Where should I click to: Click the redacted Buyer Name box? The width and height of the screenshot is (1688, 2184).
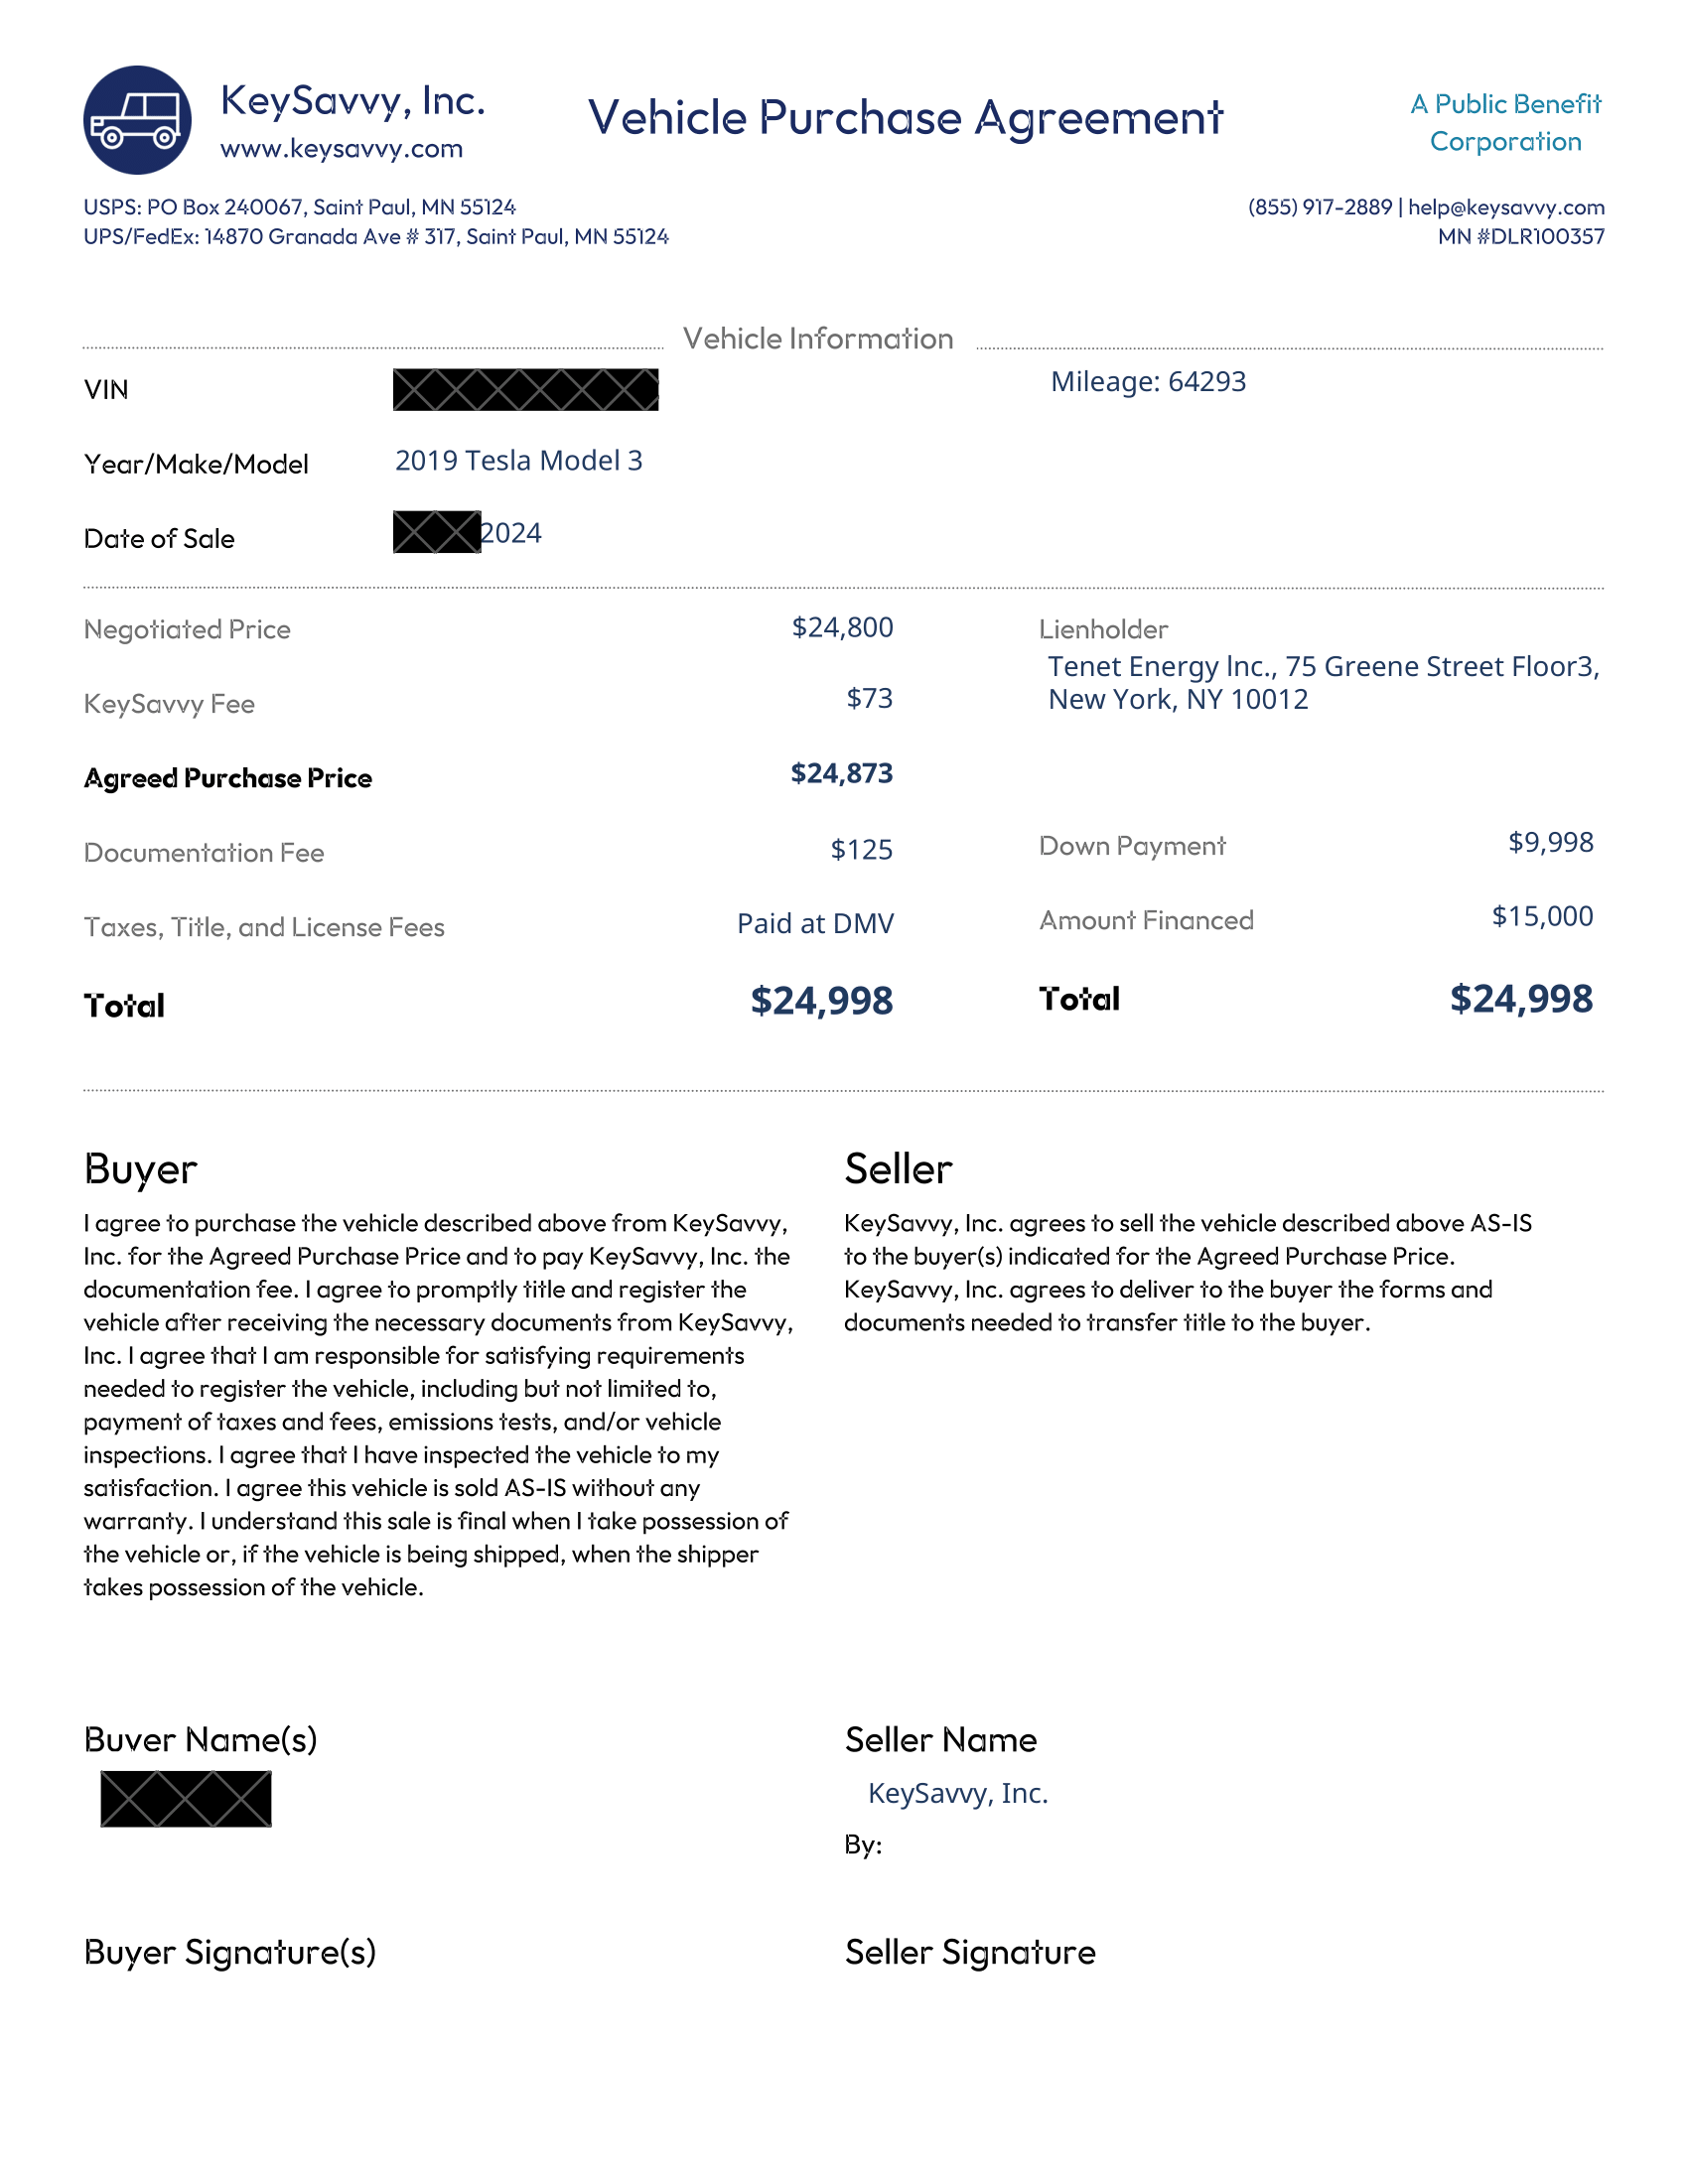[186, 1799]
